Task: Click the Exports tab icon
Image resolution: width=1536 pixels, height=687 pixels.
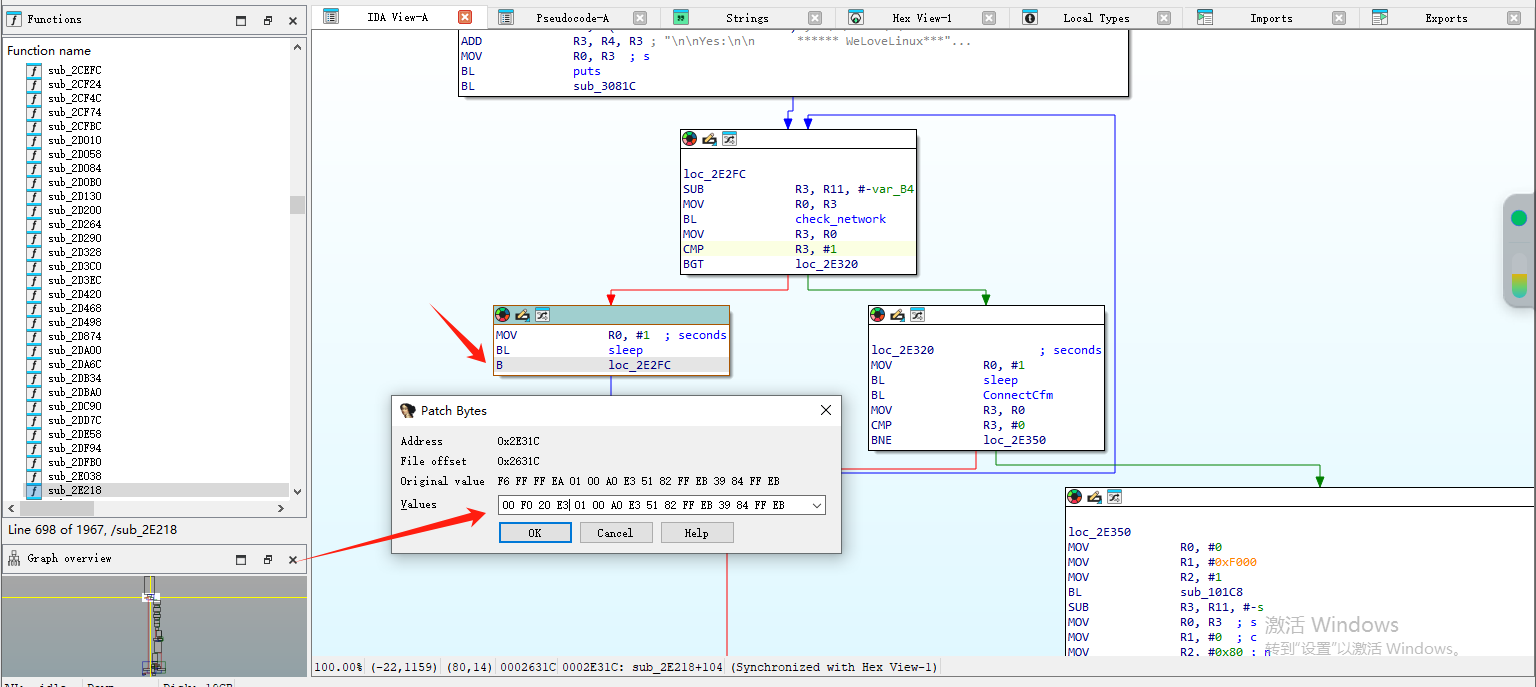Action: (1380, 18)
